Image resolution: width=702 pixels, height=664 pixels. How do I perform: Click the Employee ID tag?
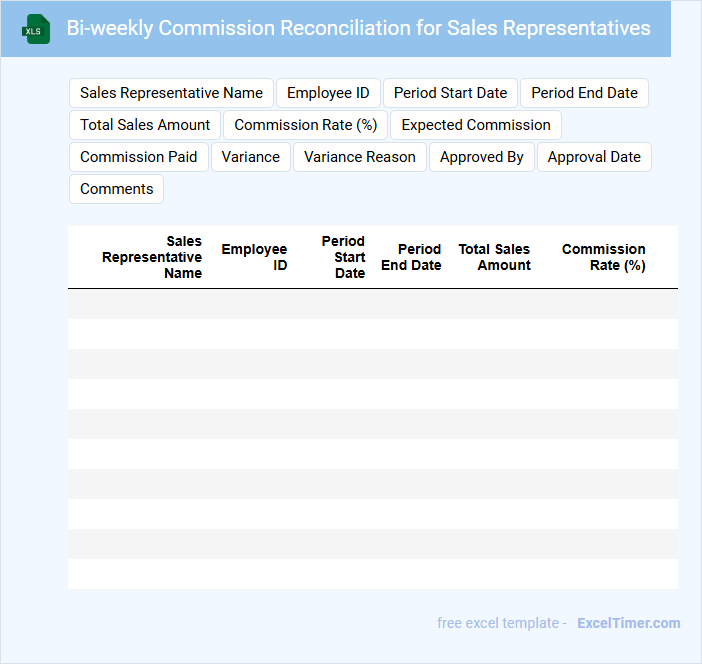(328, 93)
